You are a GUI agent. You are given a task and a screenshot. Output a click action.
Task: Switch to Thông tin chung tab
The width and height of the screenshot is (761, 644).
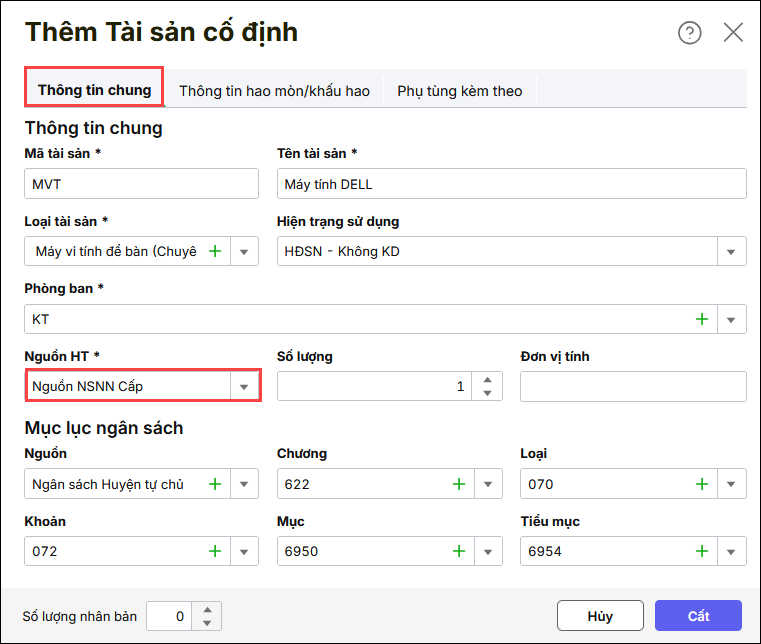(94, 90)
